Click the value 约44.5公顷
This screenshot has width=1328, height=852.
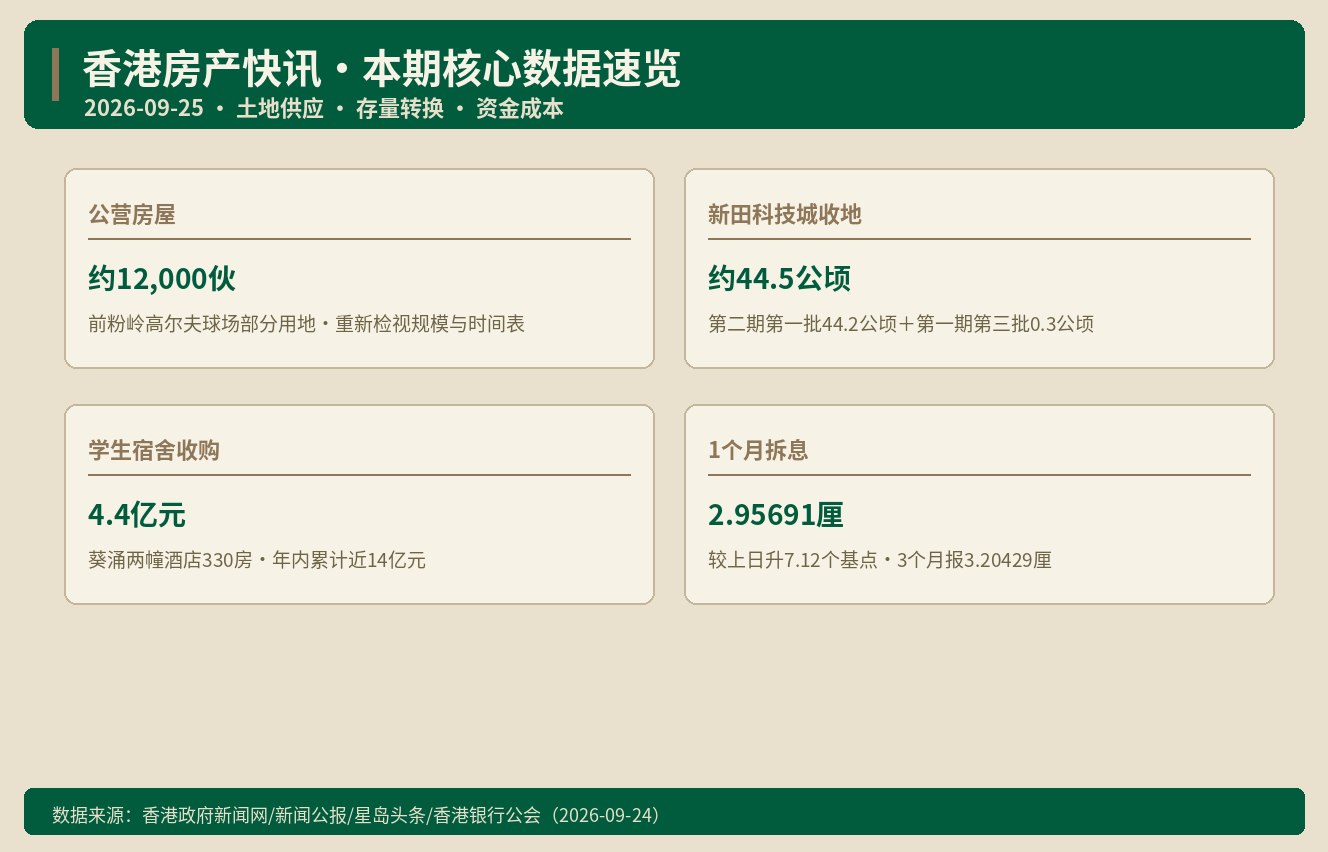779,279
